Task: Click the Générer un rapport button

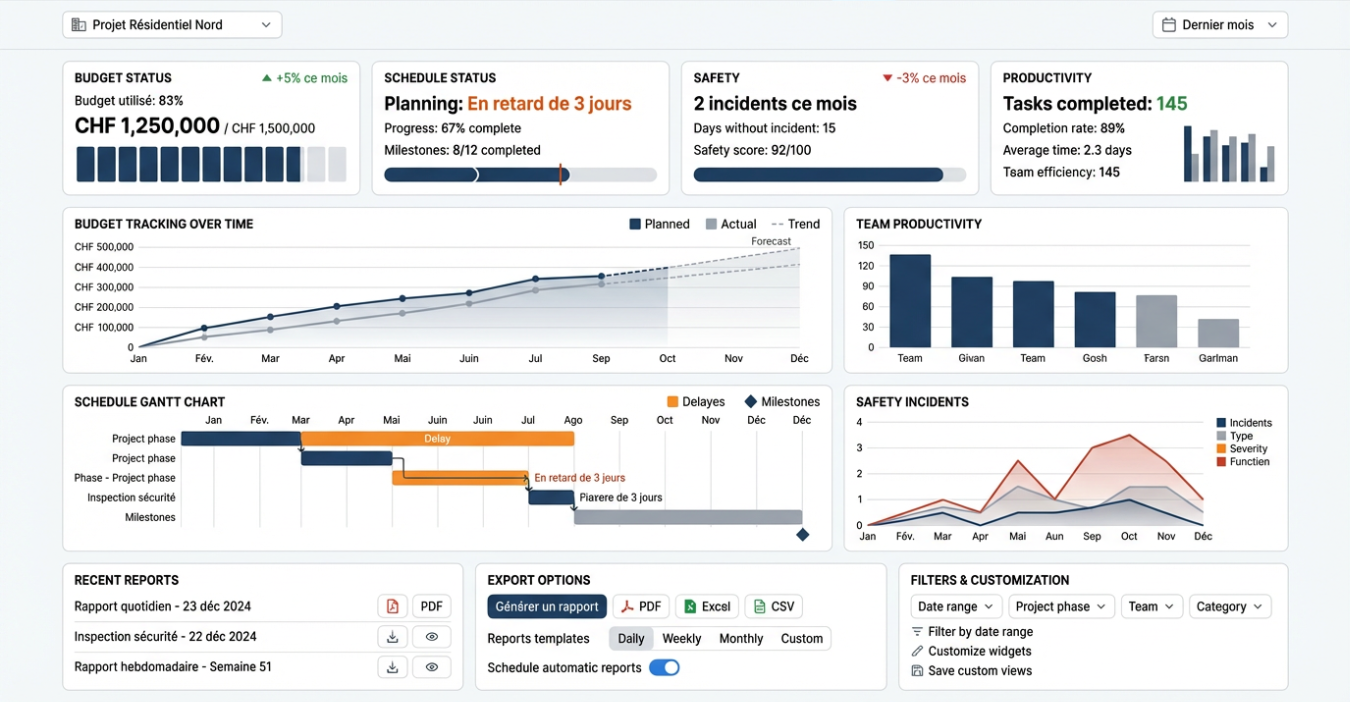Action: (547, 606)
